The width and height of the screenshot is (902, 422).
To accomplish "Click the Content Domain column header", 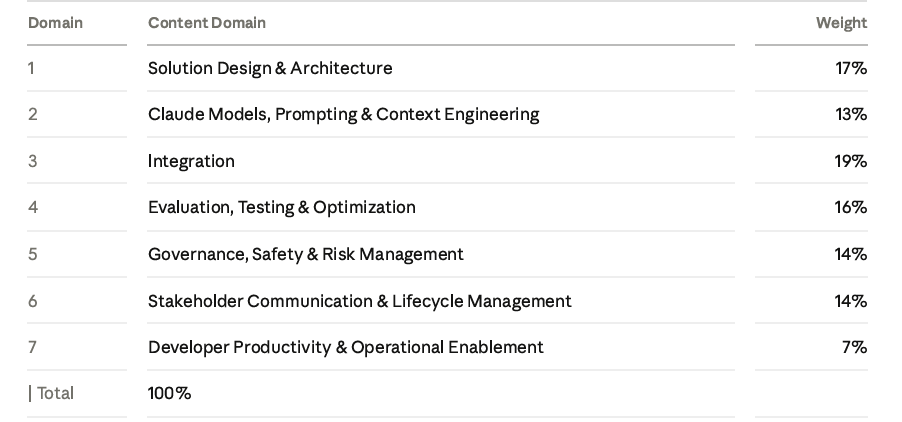I will pyautogui.click(x=207, y=23).
